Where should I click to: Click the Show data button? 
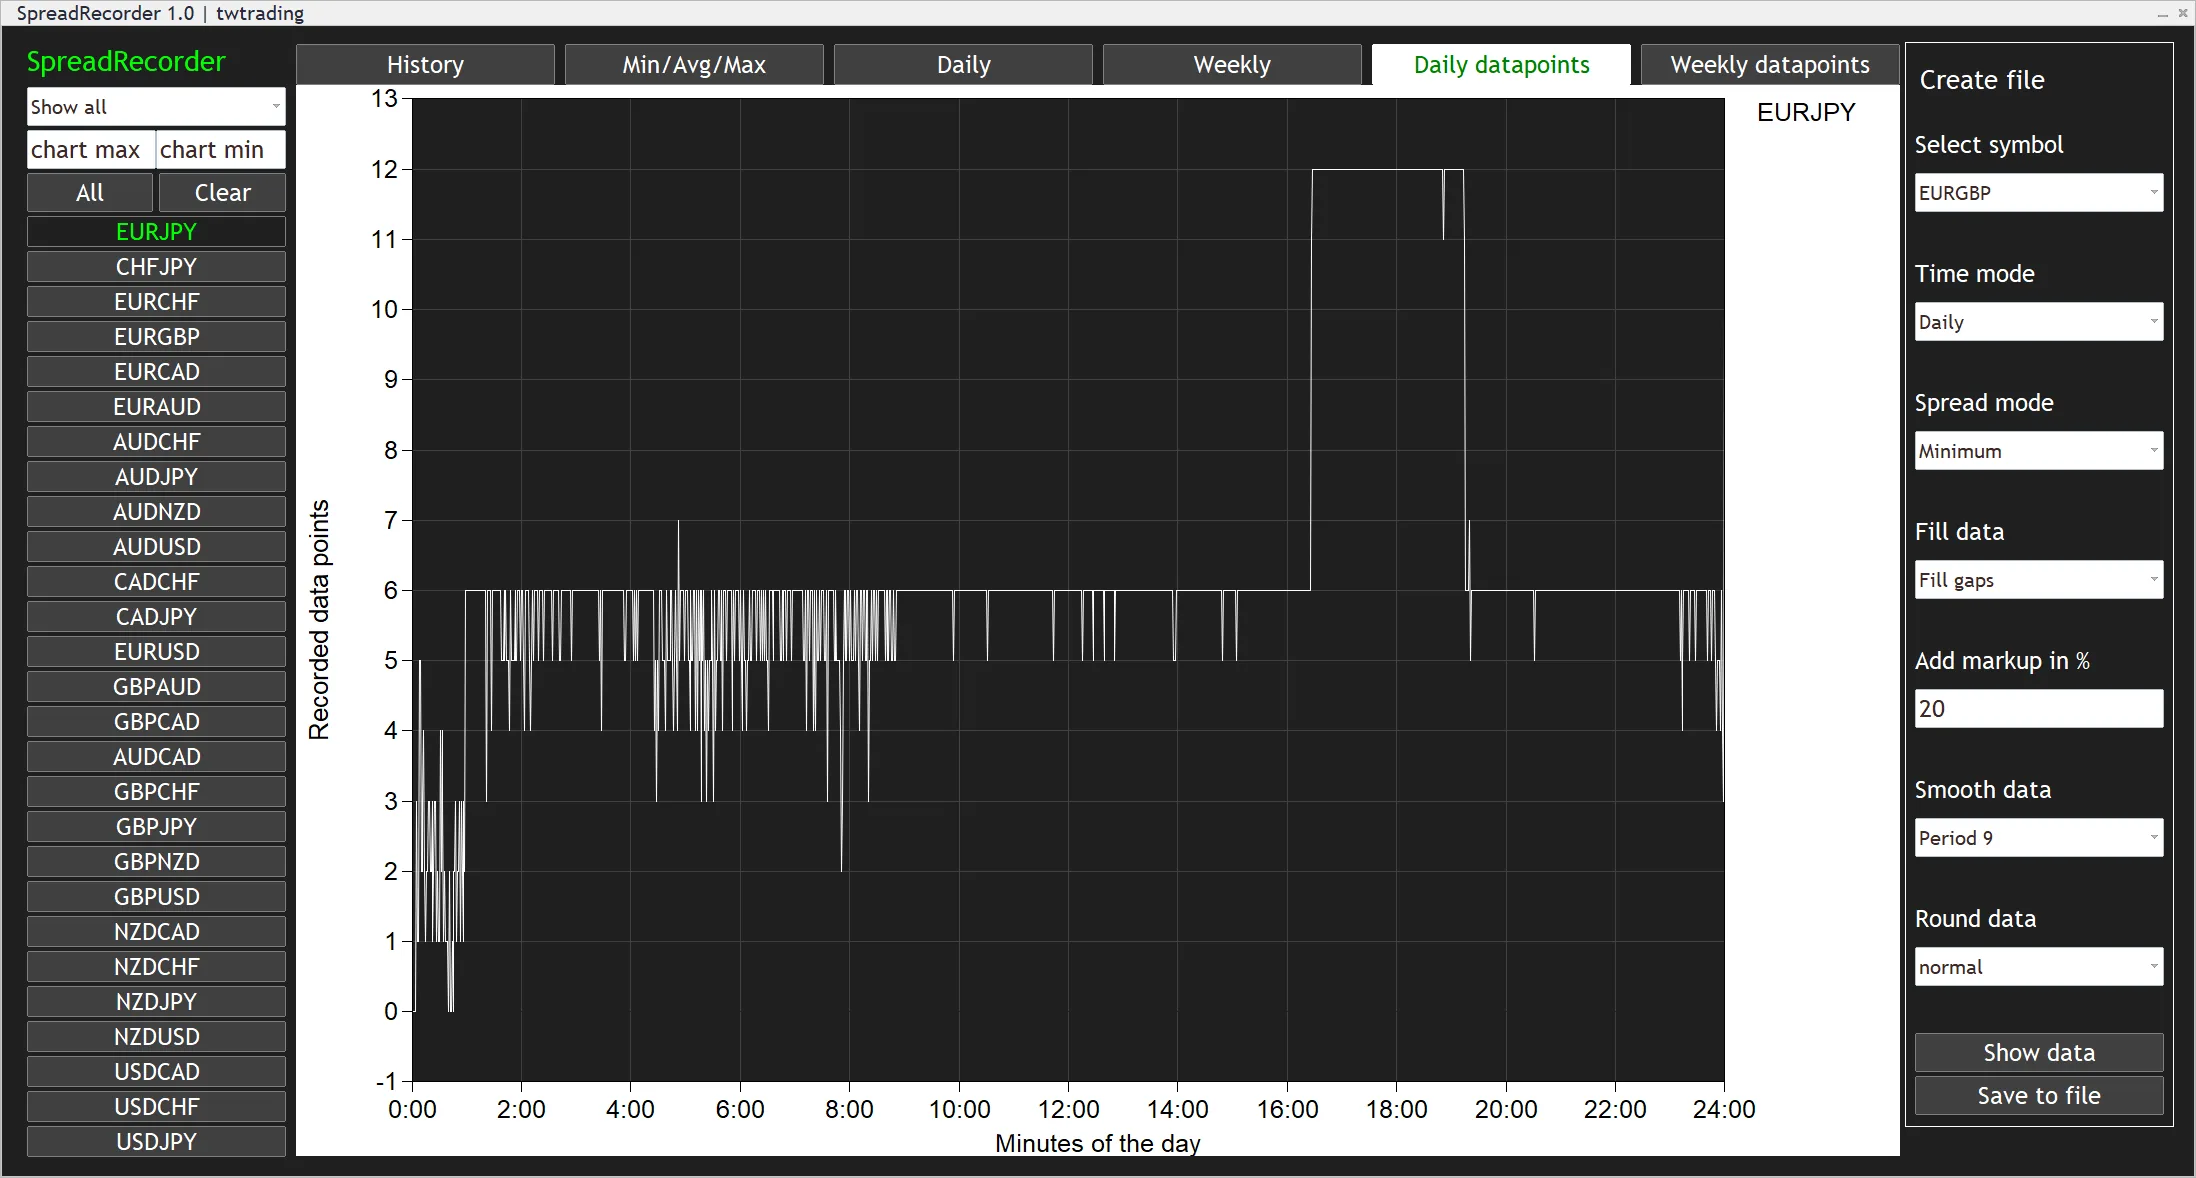2039,1053
